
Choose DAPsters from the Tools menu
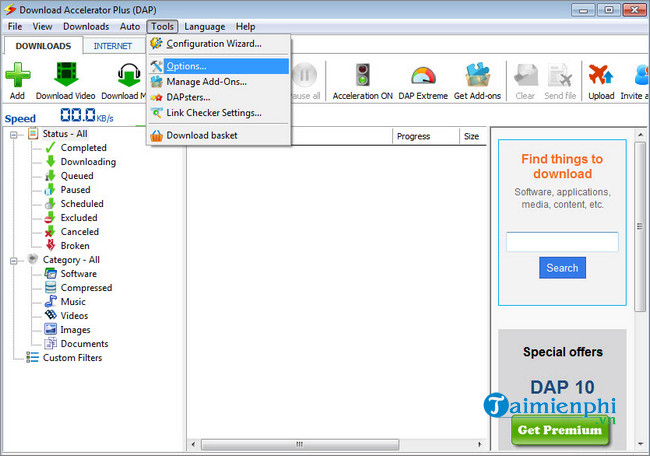point(219,97)
